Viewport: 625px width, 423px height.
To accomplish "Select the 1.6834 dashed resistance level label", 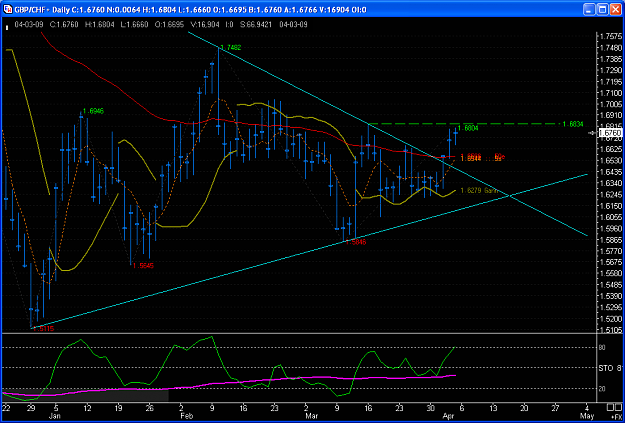I will click(x=573, y=124).
